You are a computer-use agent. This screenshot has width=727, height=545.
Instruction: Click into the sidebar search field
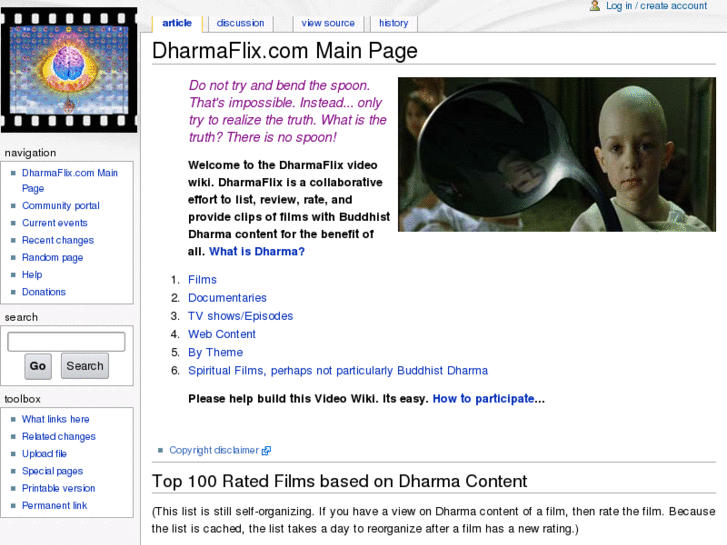(66, 342)
